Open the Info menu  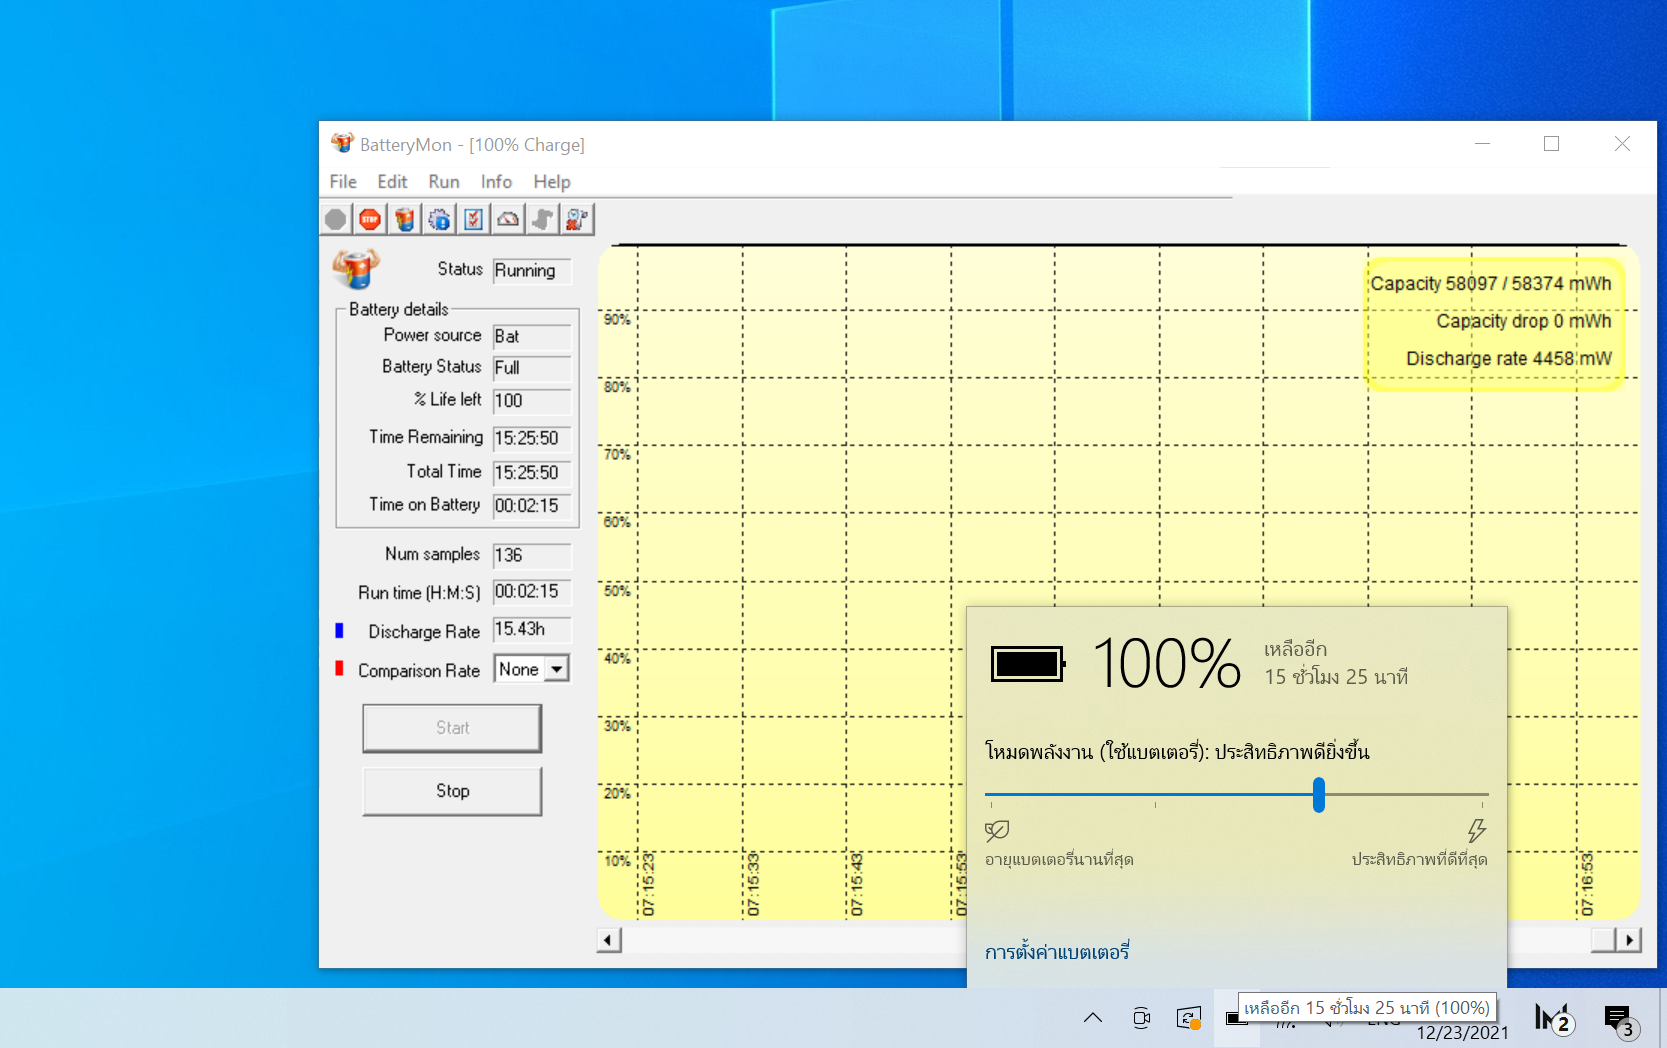[496, 182]
